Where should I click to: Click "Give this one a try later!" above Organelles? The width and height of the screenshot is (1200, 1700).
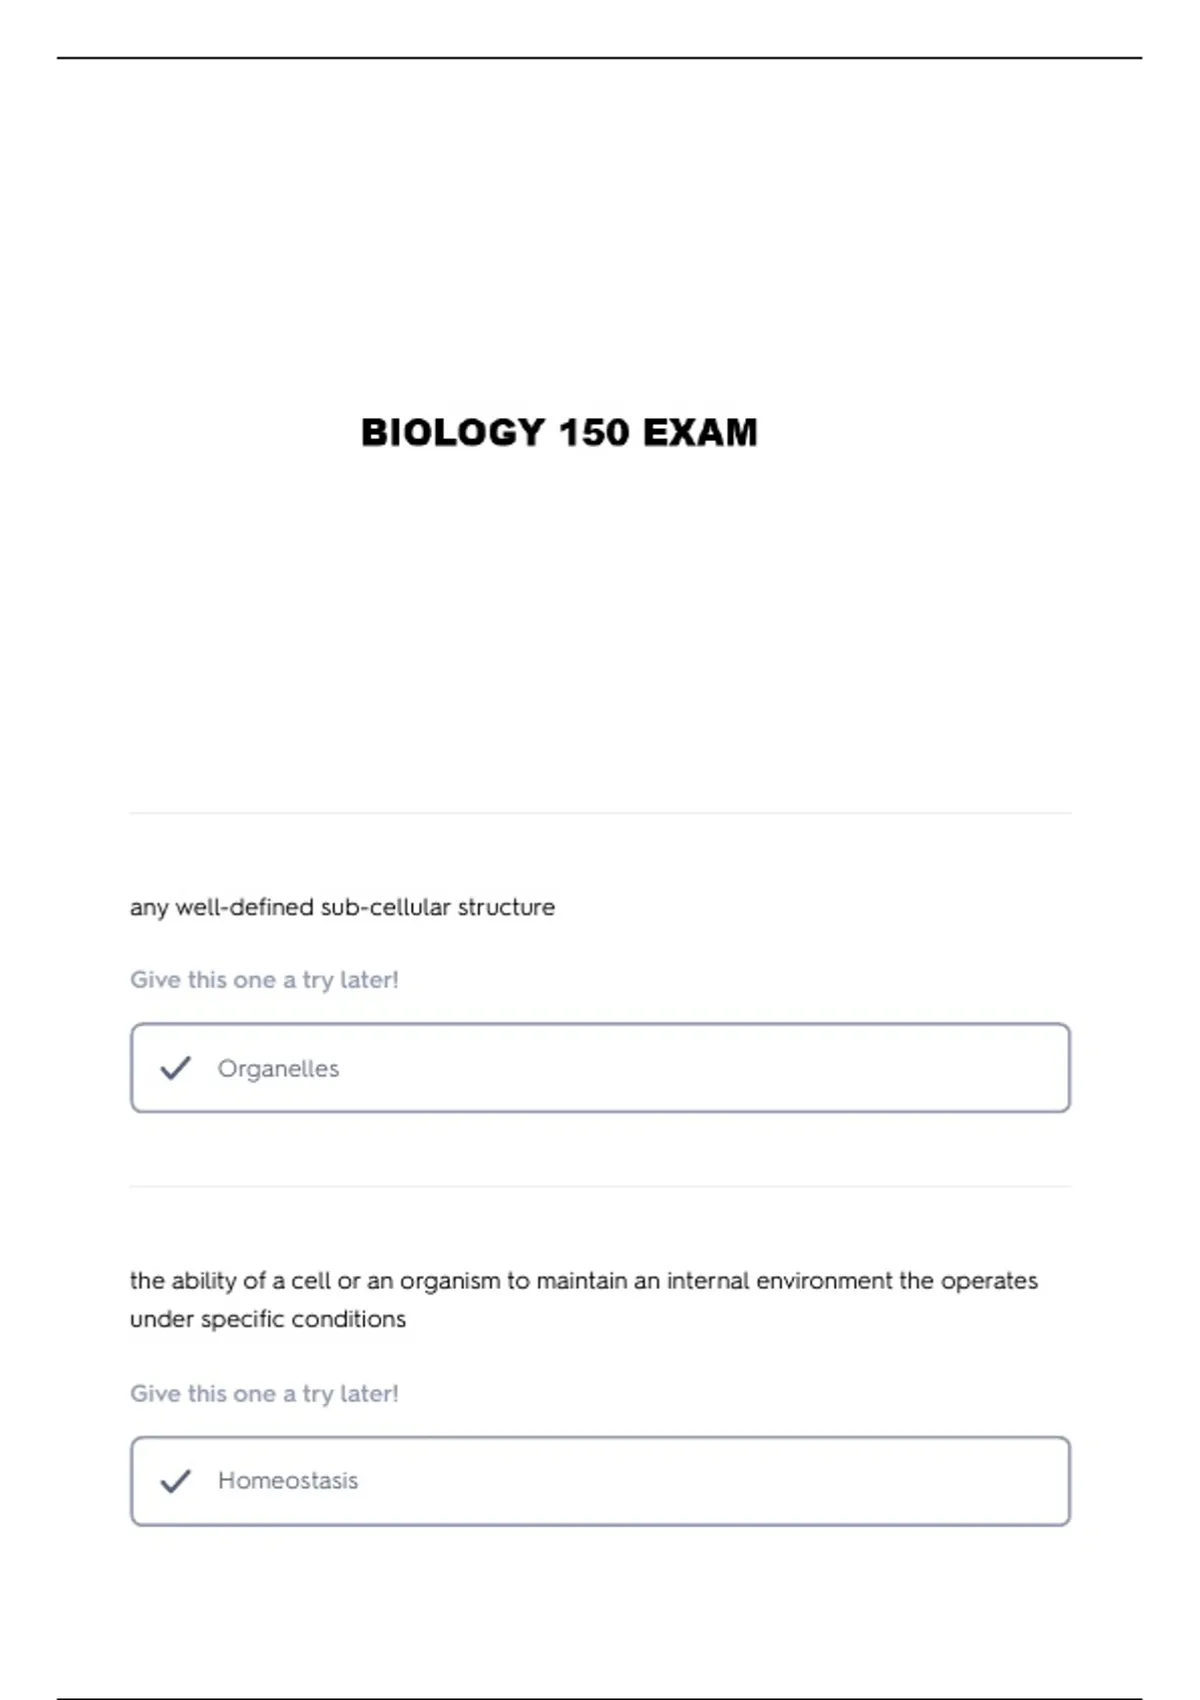[x=264, y=980]
